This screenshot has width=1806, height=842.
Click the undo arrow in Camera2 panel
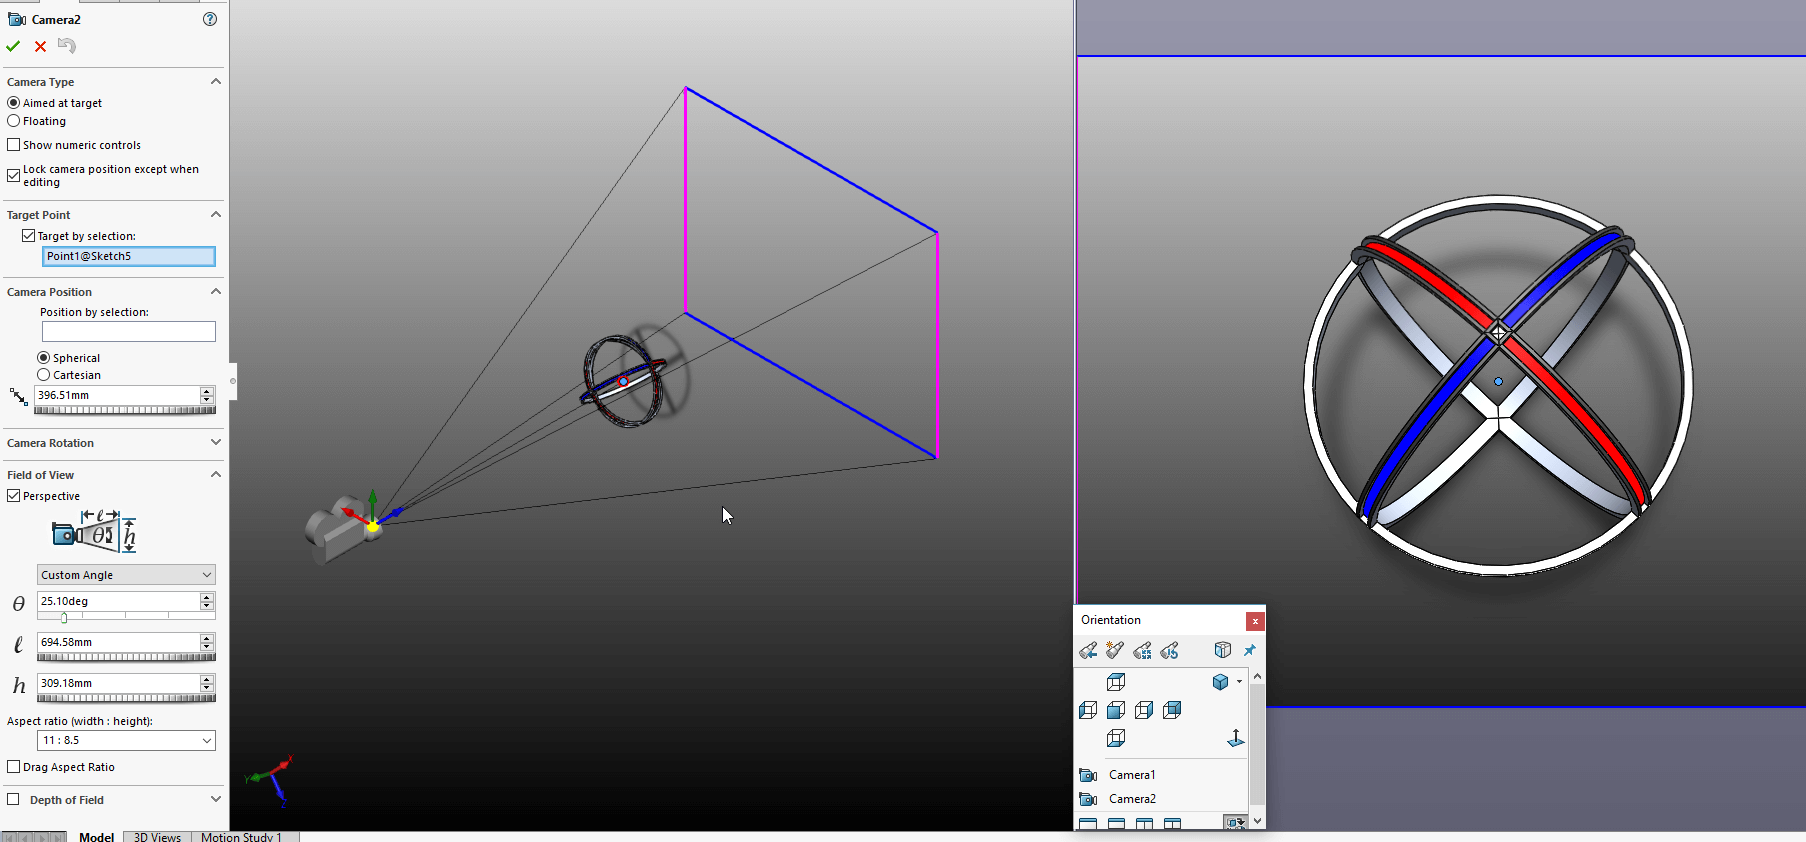(67, 46)
